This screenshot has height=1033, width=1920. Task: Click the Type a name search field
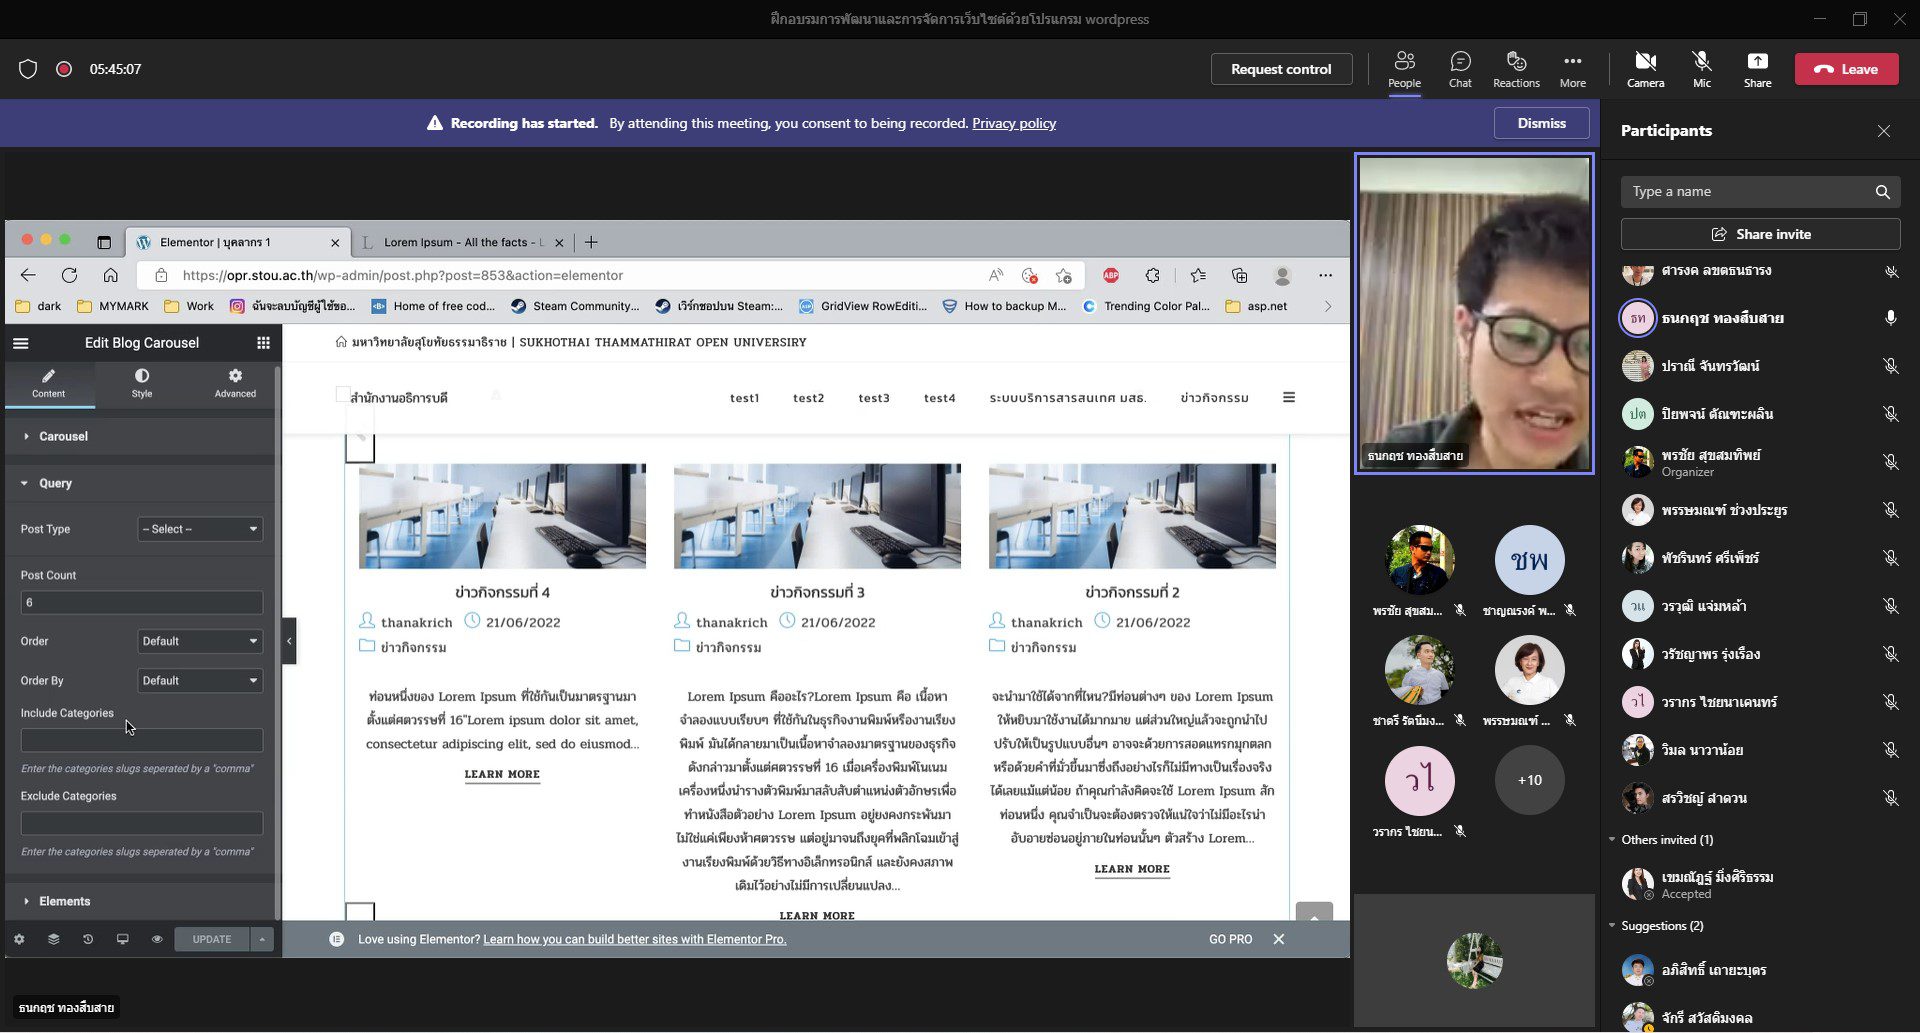(x=1745, y=192)
